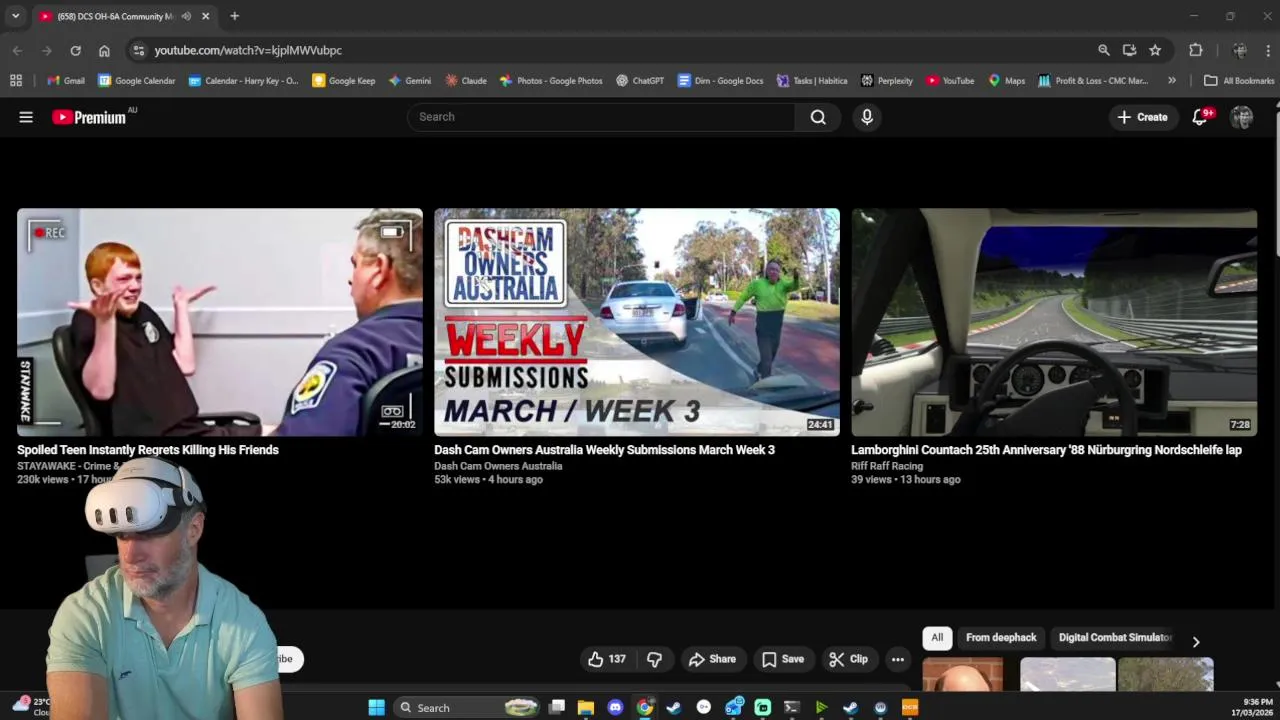1280x720 pixels.
Task: Reload the page with Chrome refresh icon
Action: [75, 50]
